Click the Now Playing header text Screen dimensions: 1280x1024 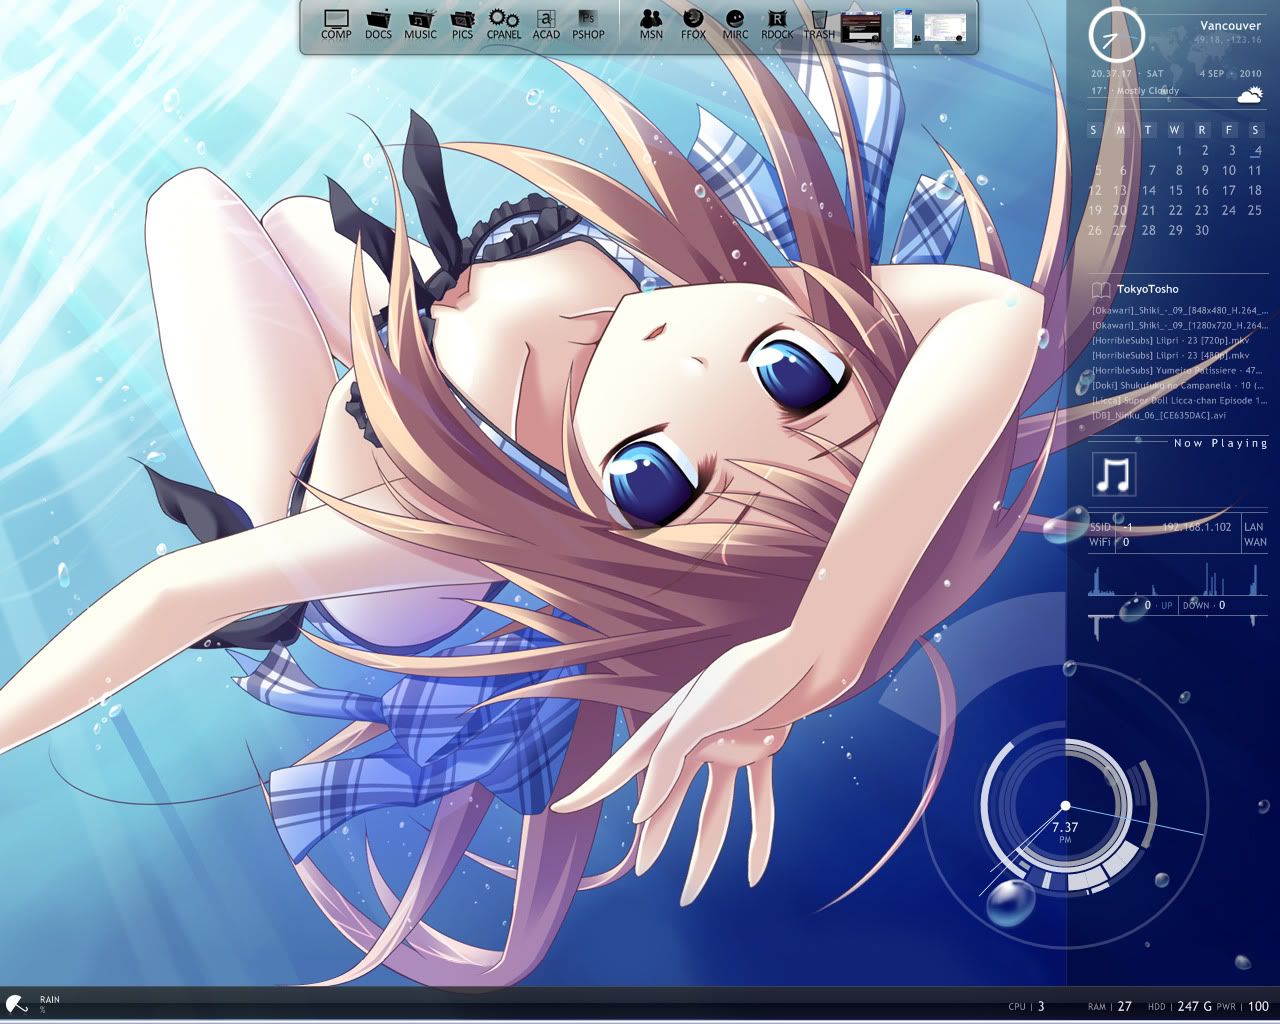tap(1220, 443)
